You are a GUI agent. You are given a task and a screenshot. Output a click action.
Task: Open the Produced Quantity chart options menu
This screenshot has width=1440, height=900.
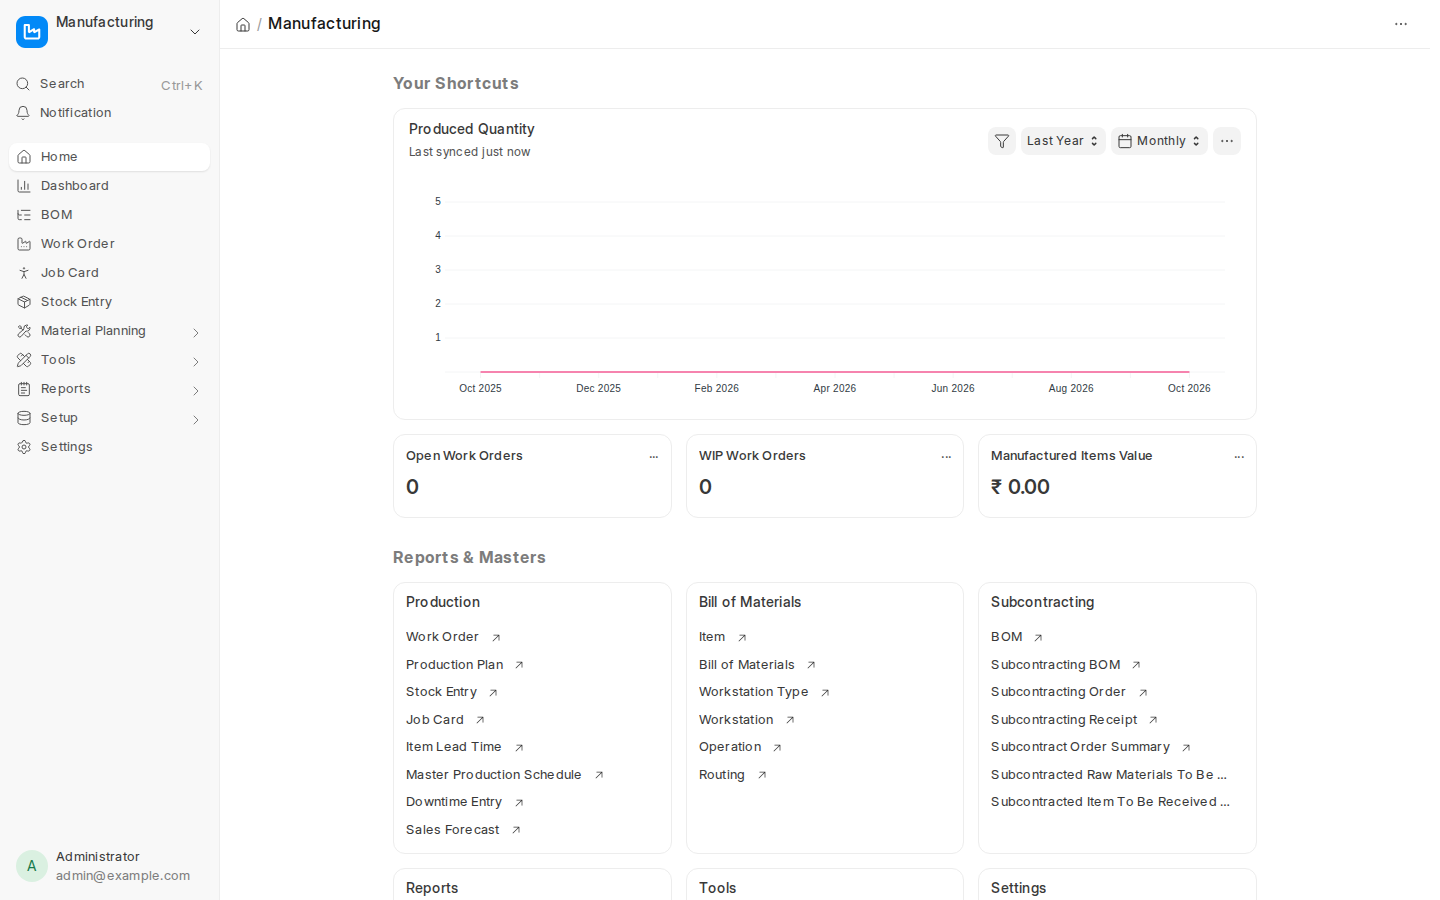tap(1227, 141)
